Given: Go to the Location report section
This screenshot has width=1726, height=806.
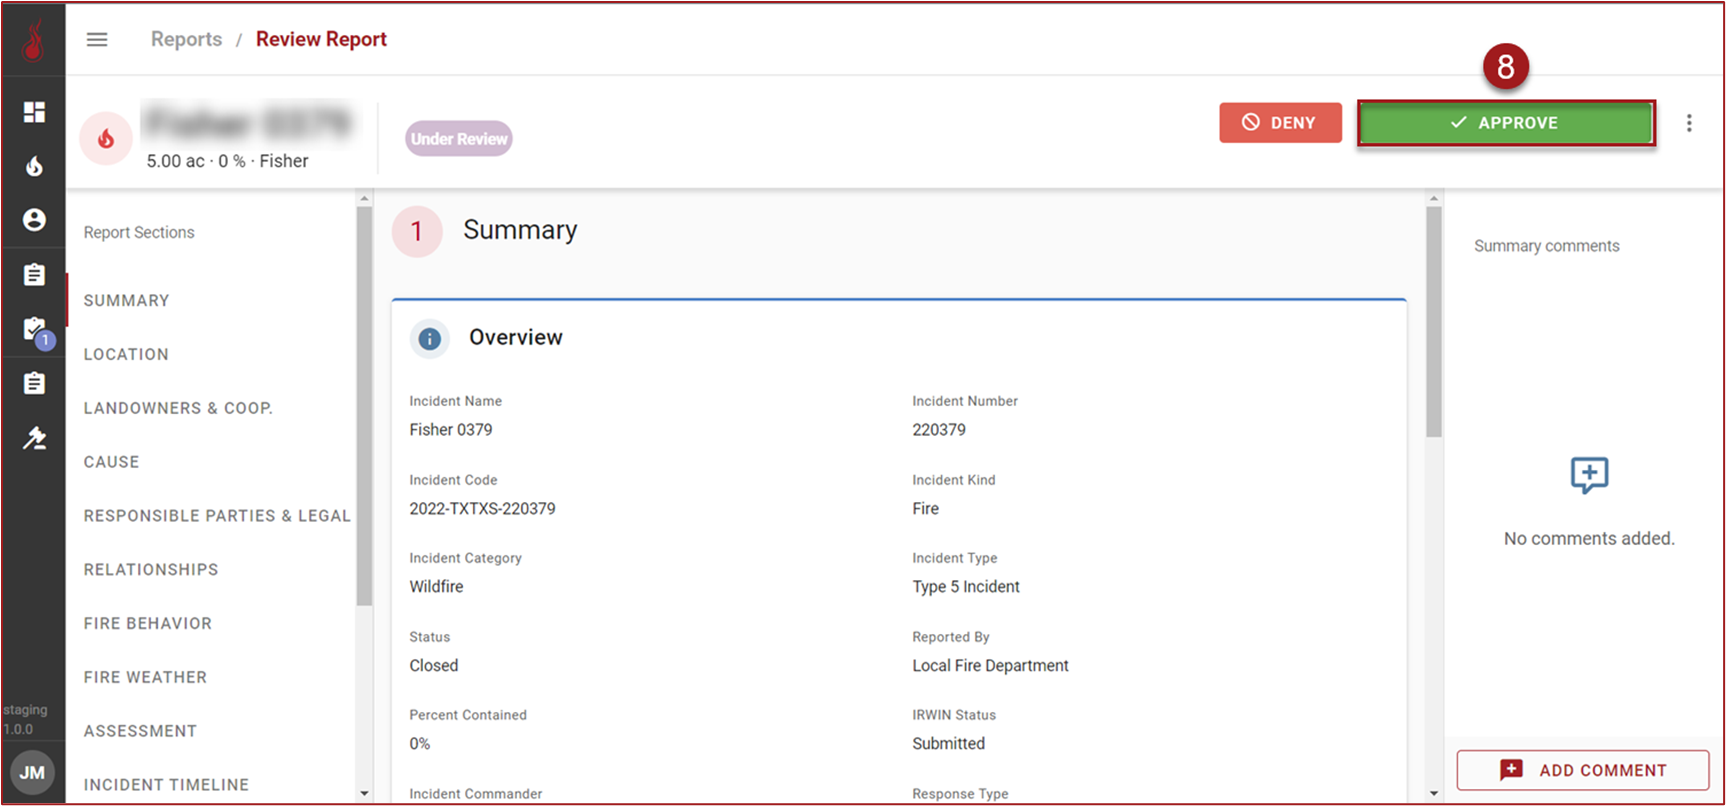Looking at the screenshot, I should point(126,354).
